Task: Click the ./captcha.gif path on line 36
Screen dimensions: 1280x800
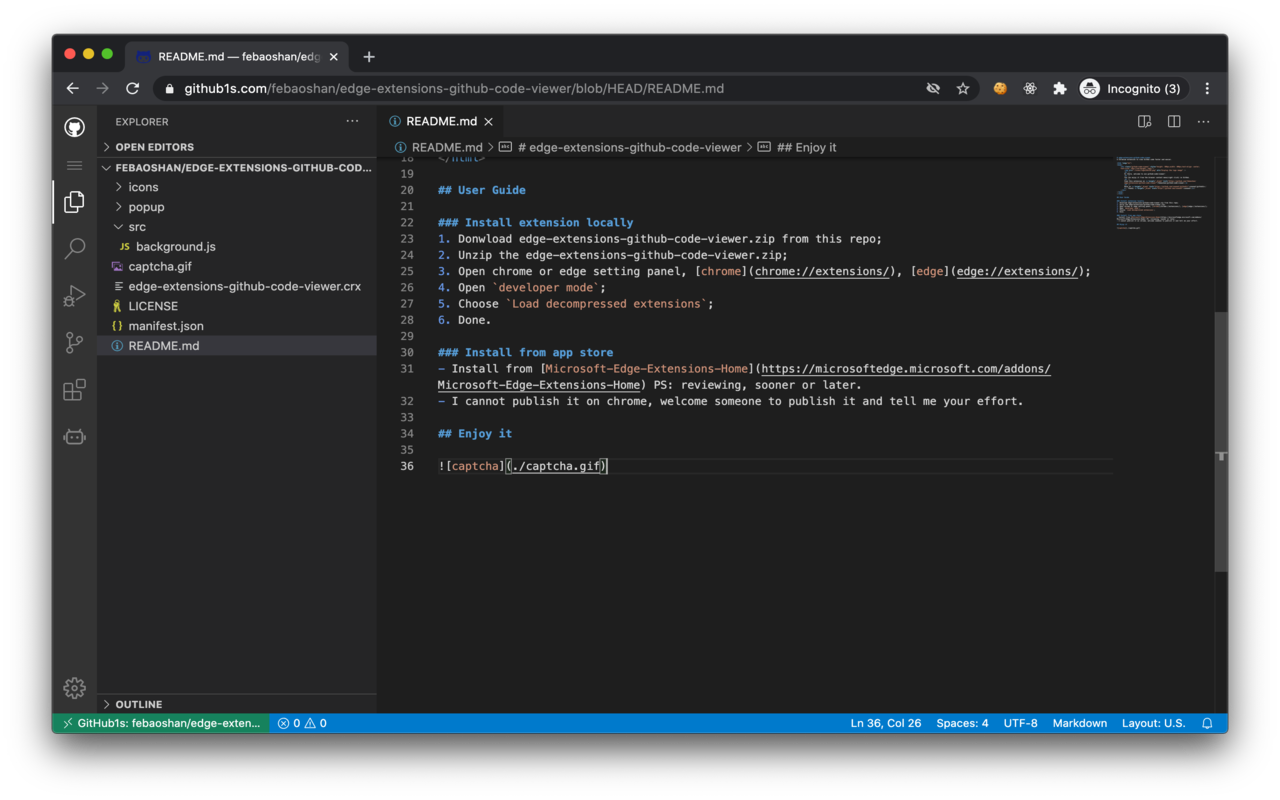Action: [556, 466]
